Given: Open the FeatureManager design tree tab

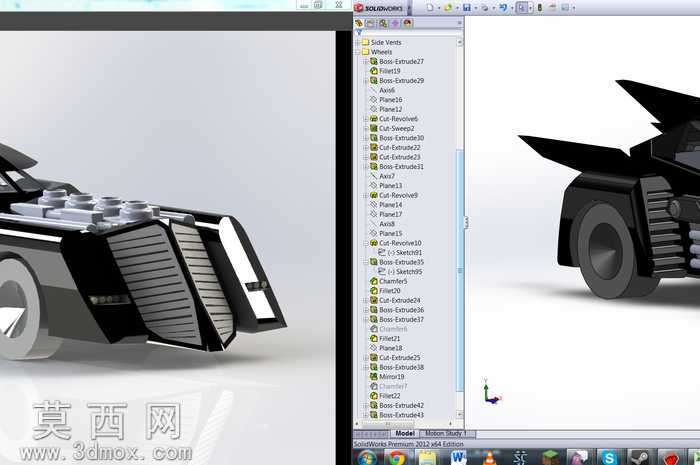Looking at the screenshot, I should point(359,23).
